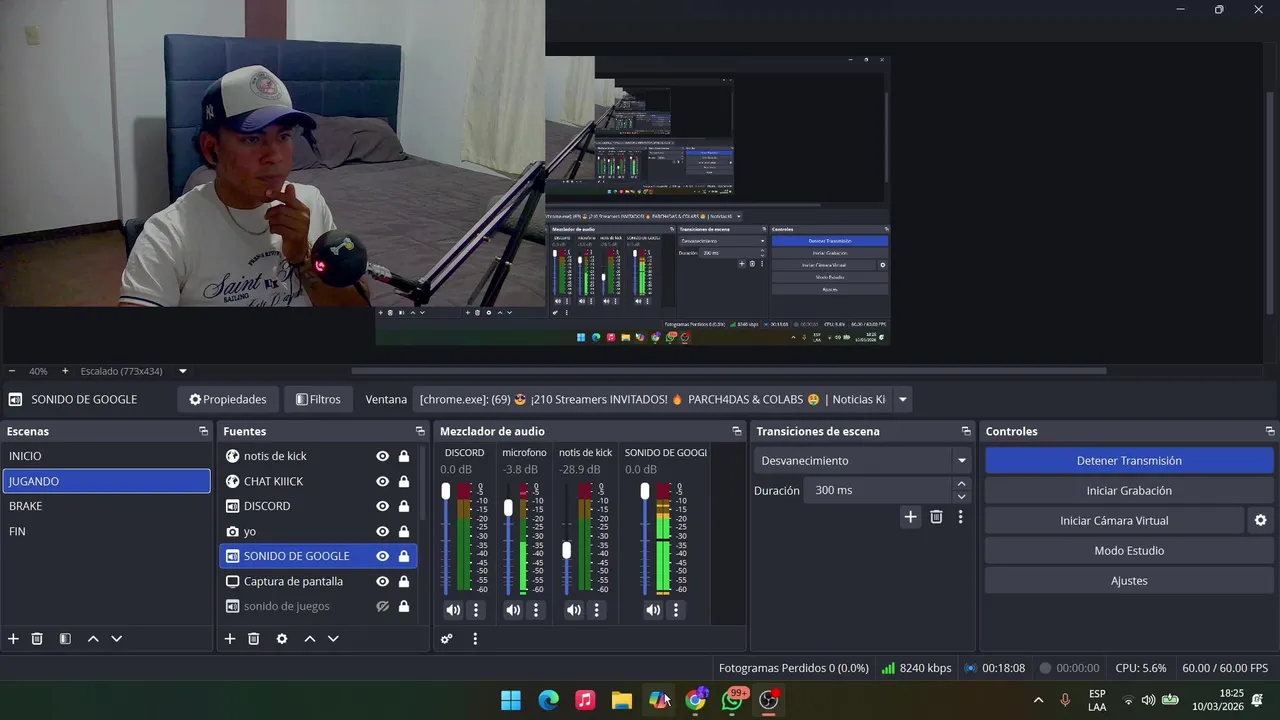This screenshot has width=1280, height=720.
Task: Open audio mixer menu three dots
Action: click(475, 639)
